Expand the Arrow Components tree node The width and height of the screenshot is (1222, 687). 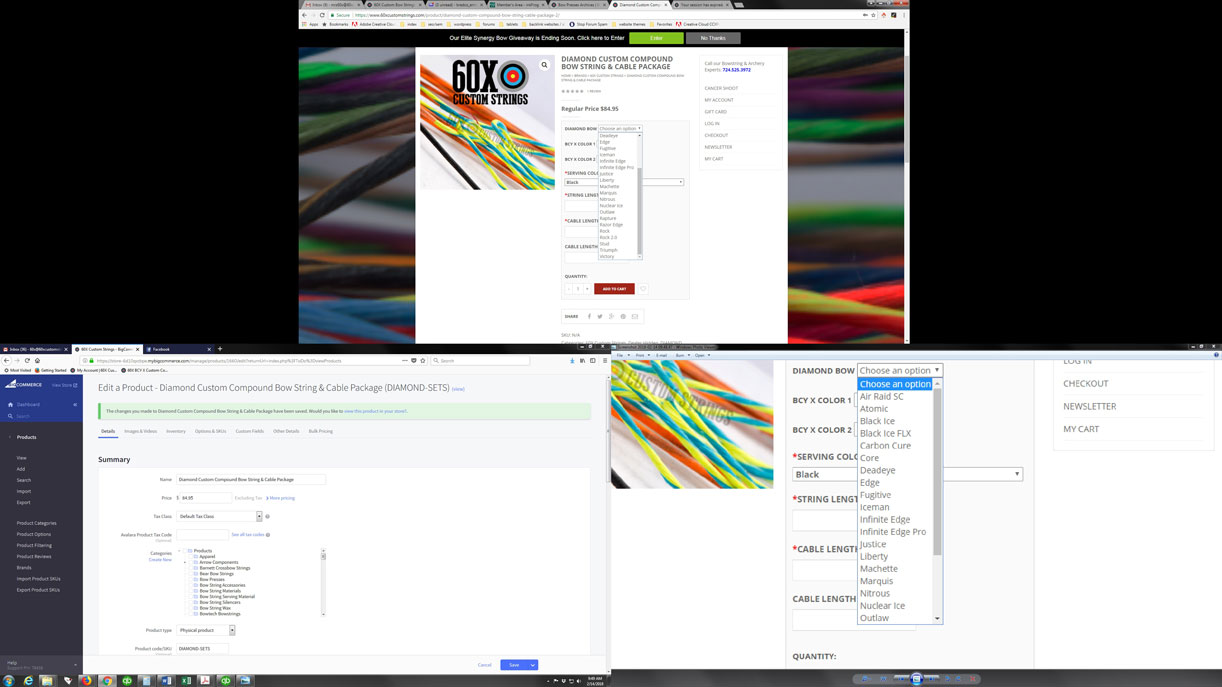(x=185, y=562)
